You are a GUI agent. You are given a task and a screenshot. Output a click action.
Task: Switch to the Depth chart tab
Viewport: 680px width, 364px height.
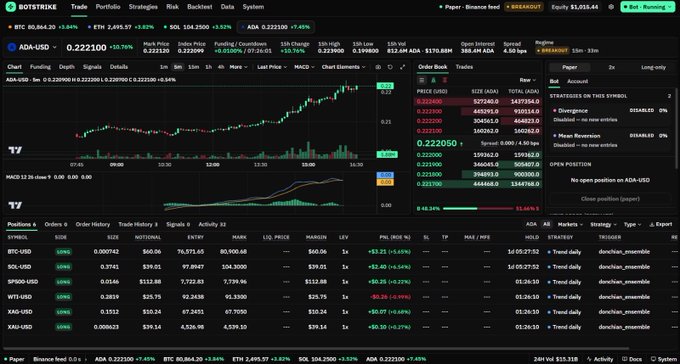coord(67,67)
